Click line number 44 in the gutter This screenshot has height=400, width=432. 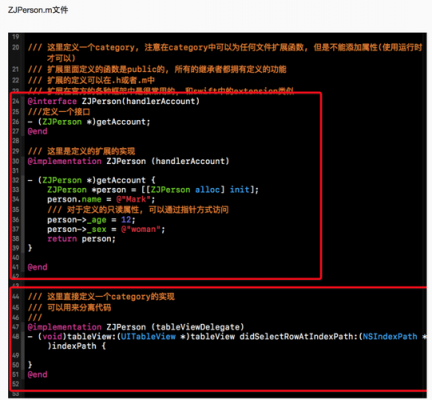16,297
